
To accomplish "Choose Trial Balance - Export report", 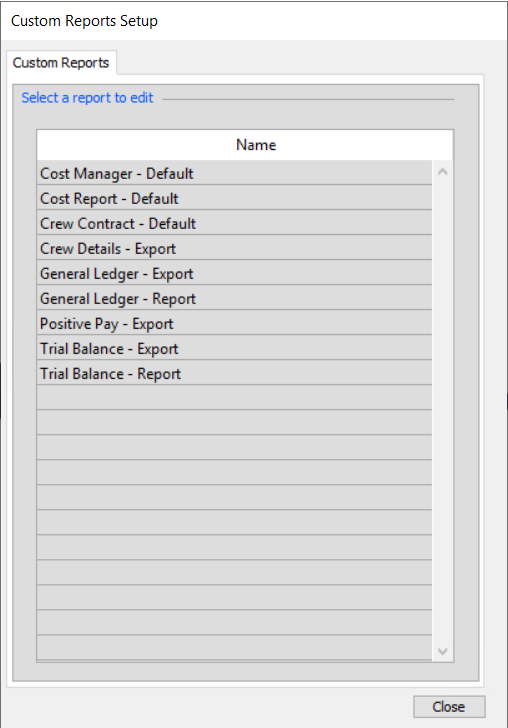I will (x=234, y=348).
